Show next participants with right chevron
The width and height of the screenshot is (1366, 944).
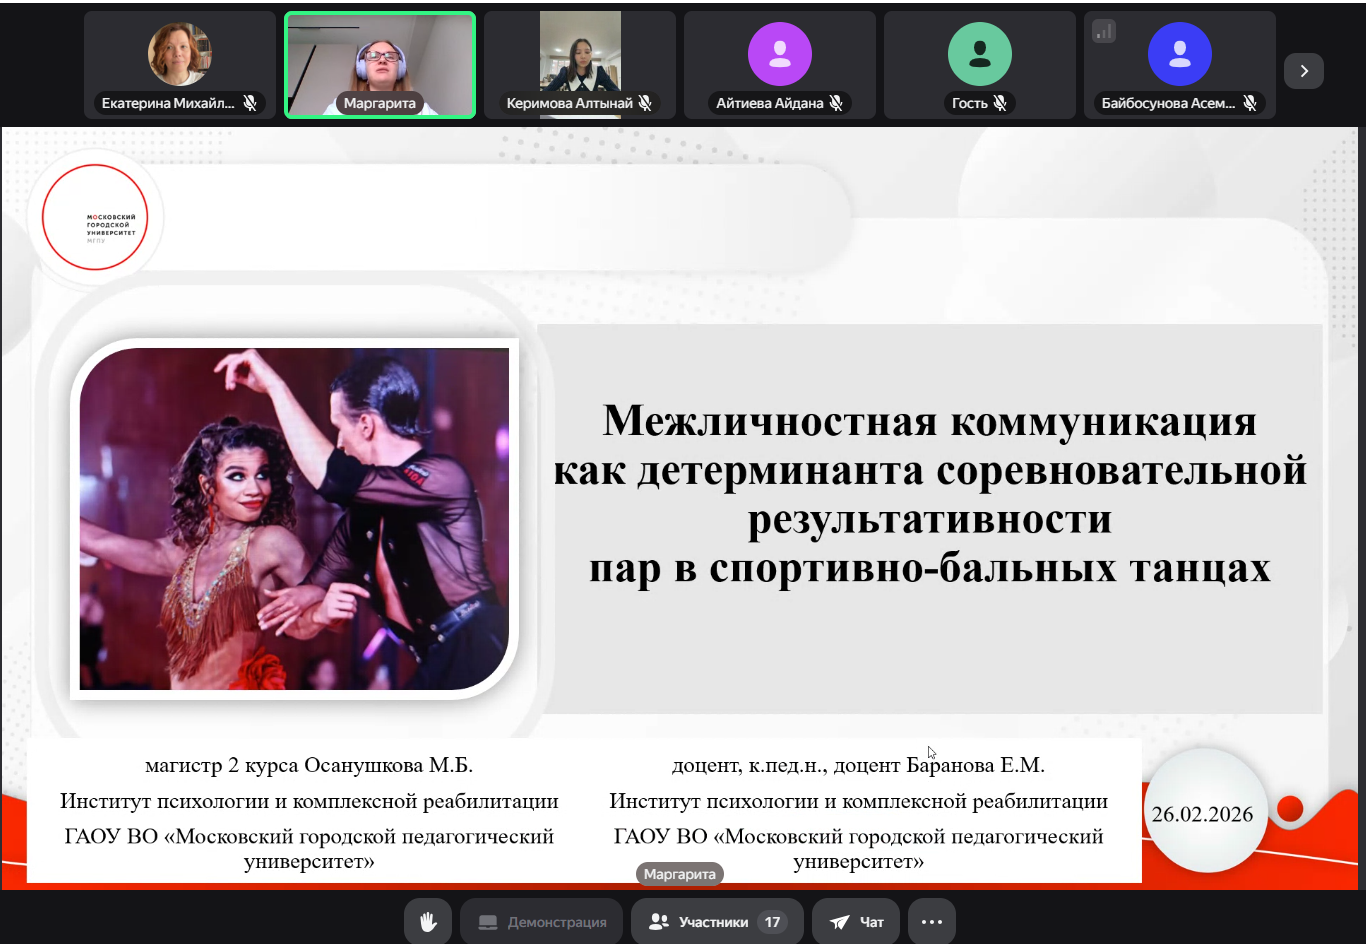(x=1303, y=71)
